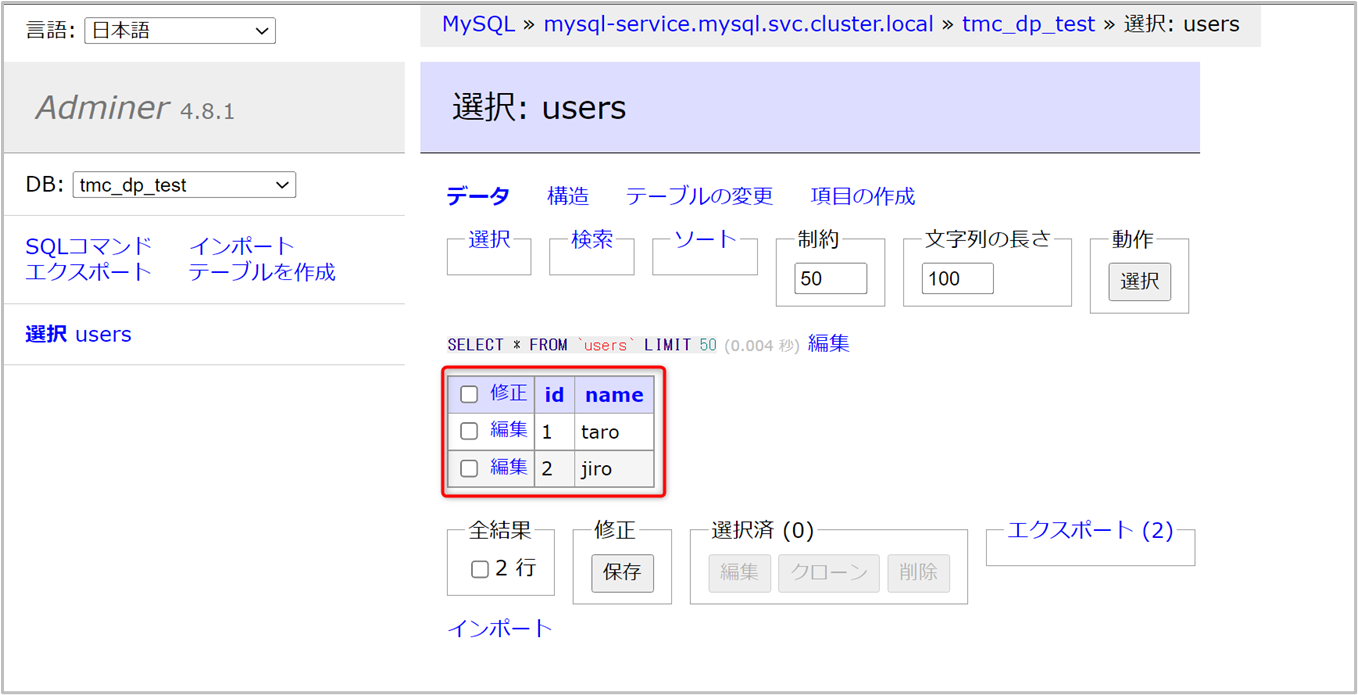Click the 項目の作成 link

click(862, 196)
